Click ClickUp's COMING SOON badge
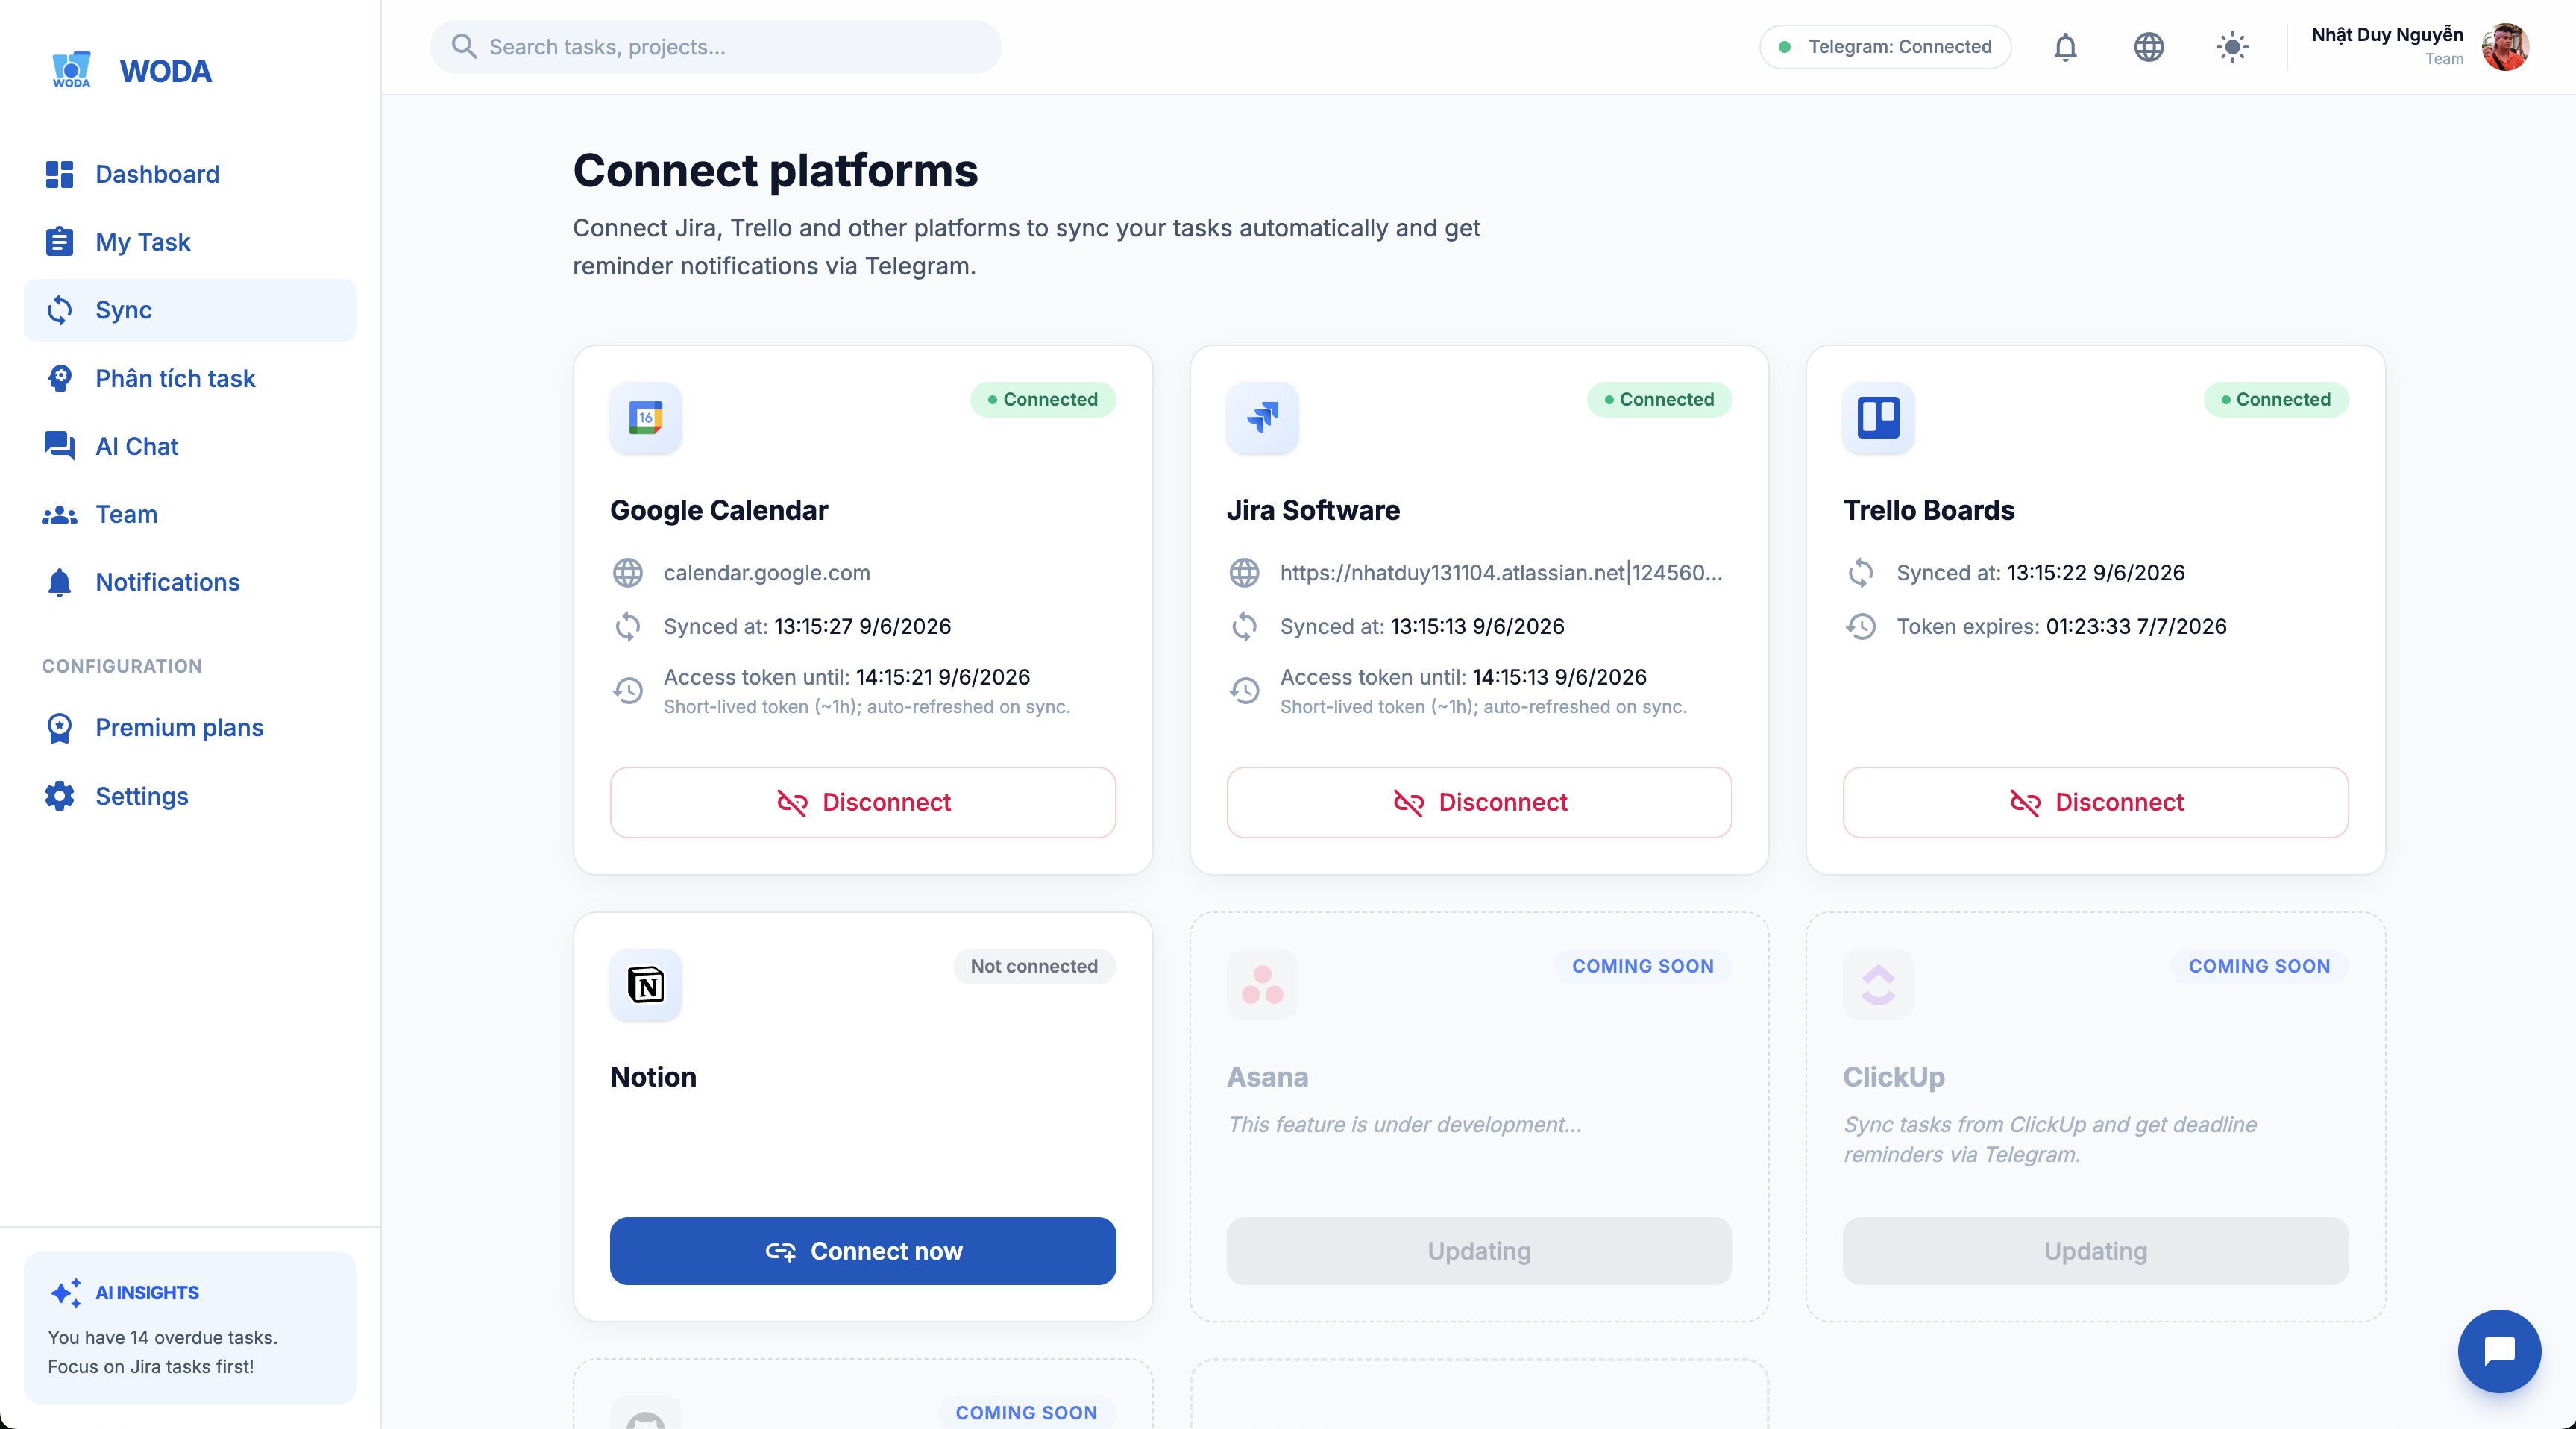This screenshot has height=1429, width=2576. click(2259, 966)
